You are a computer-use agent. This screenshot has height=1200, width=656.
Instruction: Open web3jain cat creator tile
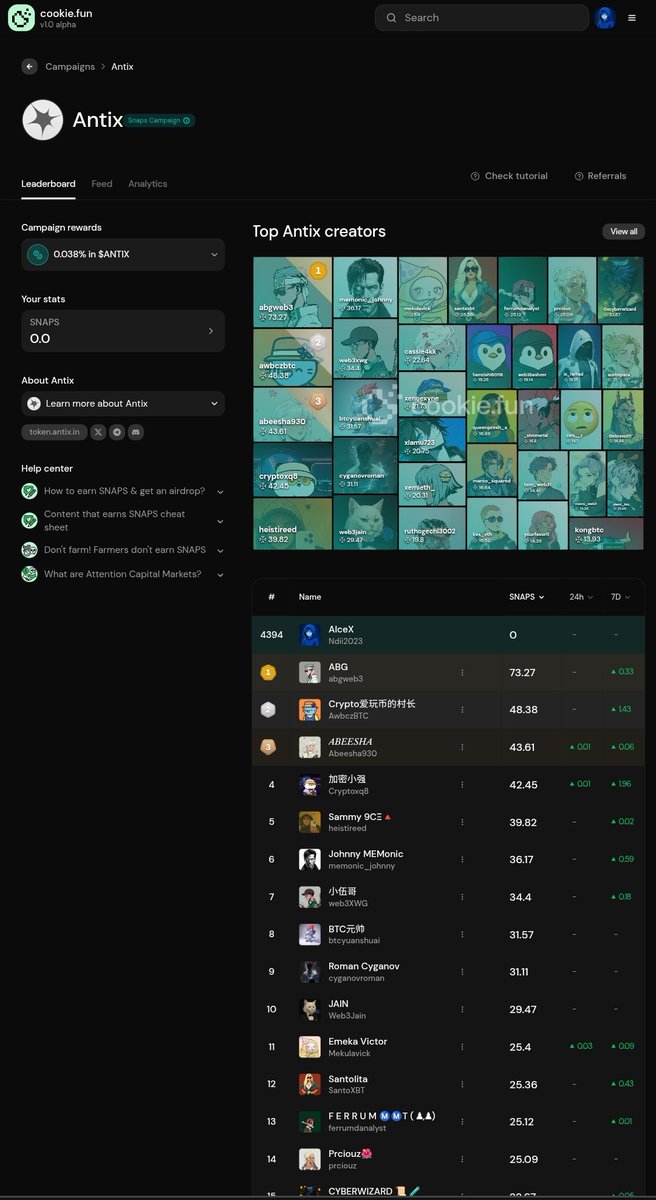tap(365, 523)
